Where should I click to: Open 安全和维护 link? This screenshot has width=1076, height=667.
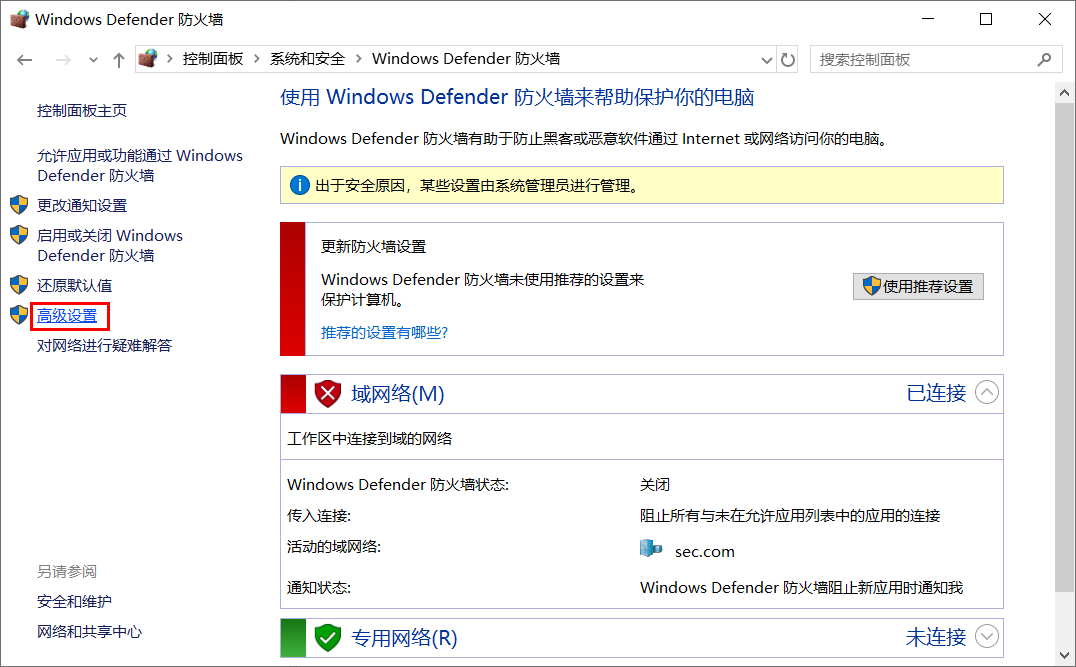pos(74,601)
